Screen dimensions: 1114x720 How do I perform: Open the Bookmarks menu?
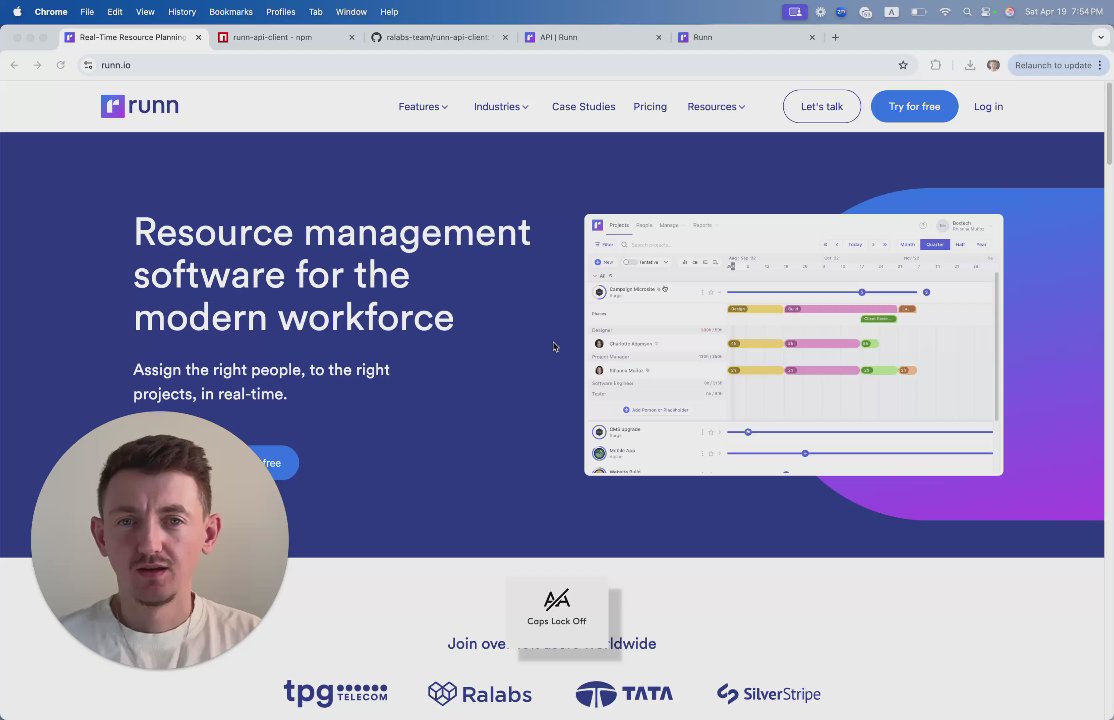point(231,11)
